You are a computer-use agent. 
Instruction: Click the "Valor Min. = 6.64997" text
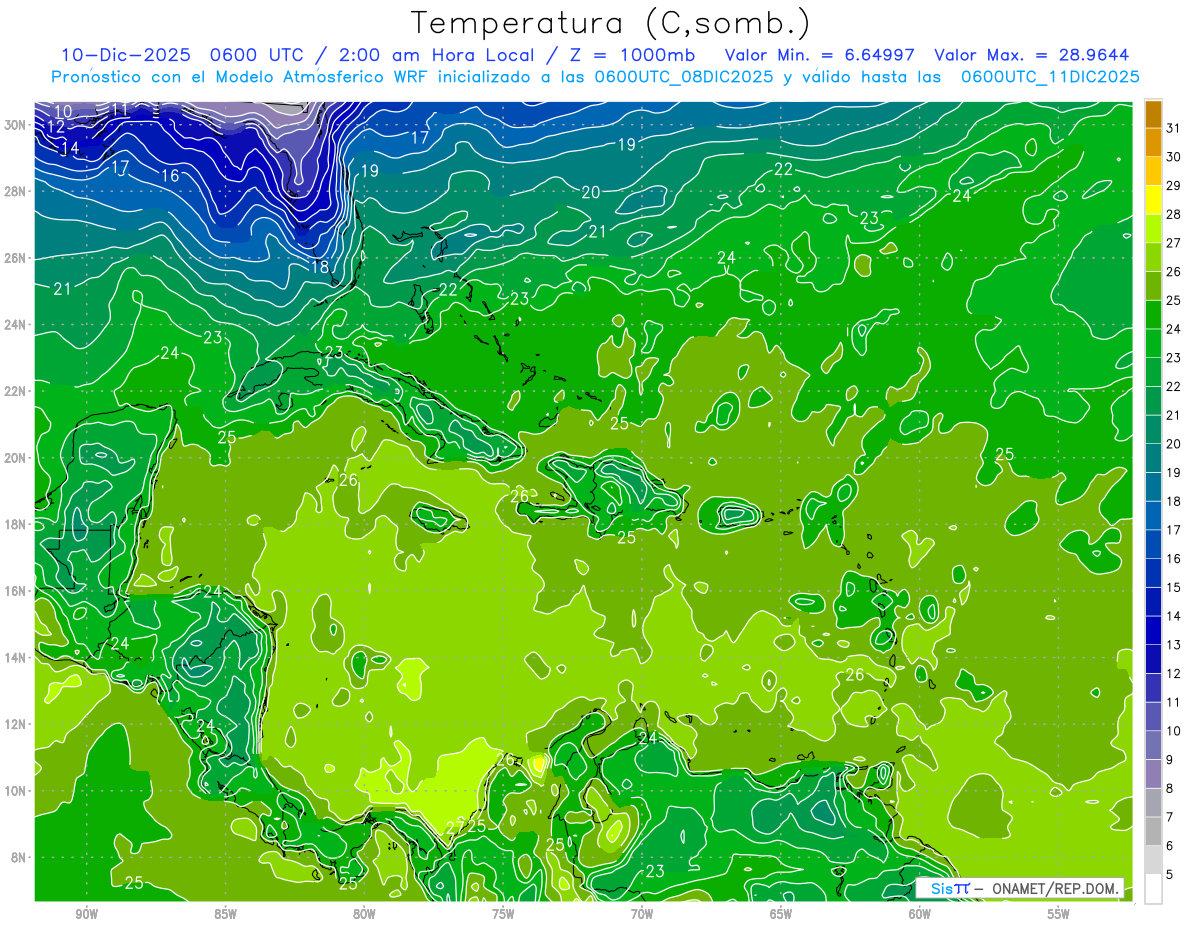818,55
